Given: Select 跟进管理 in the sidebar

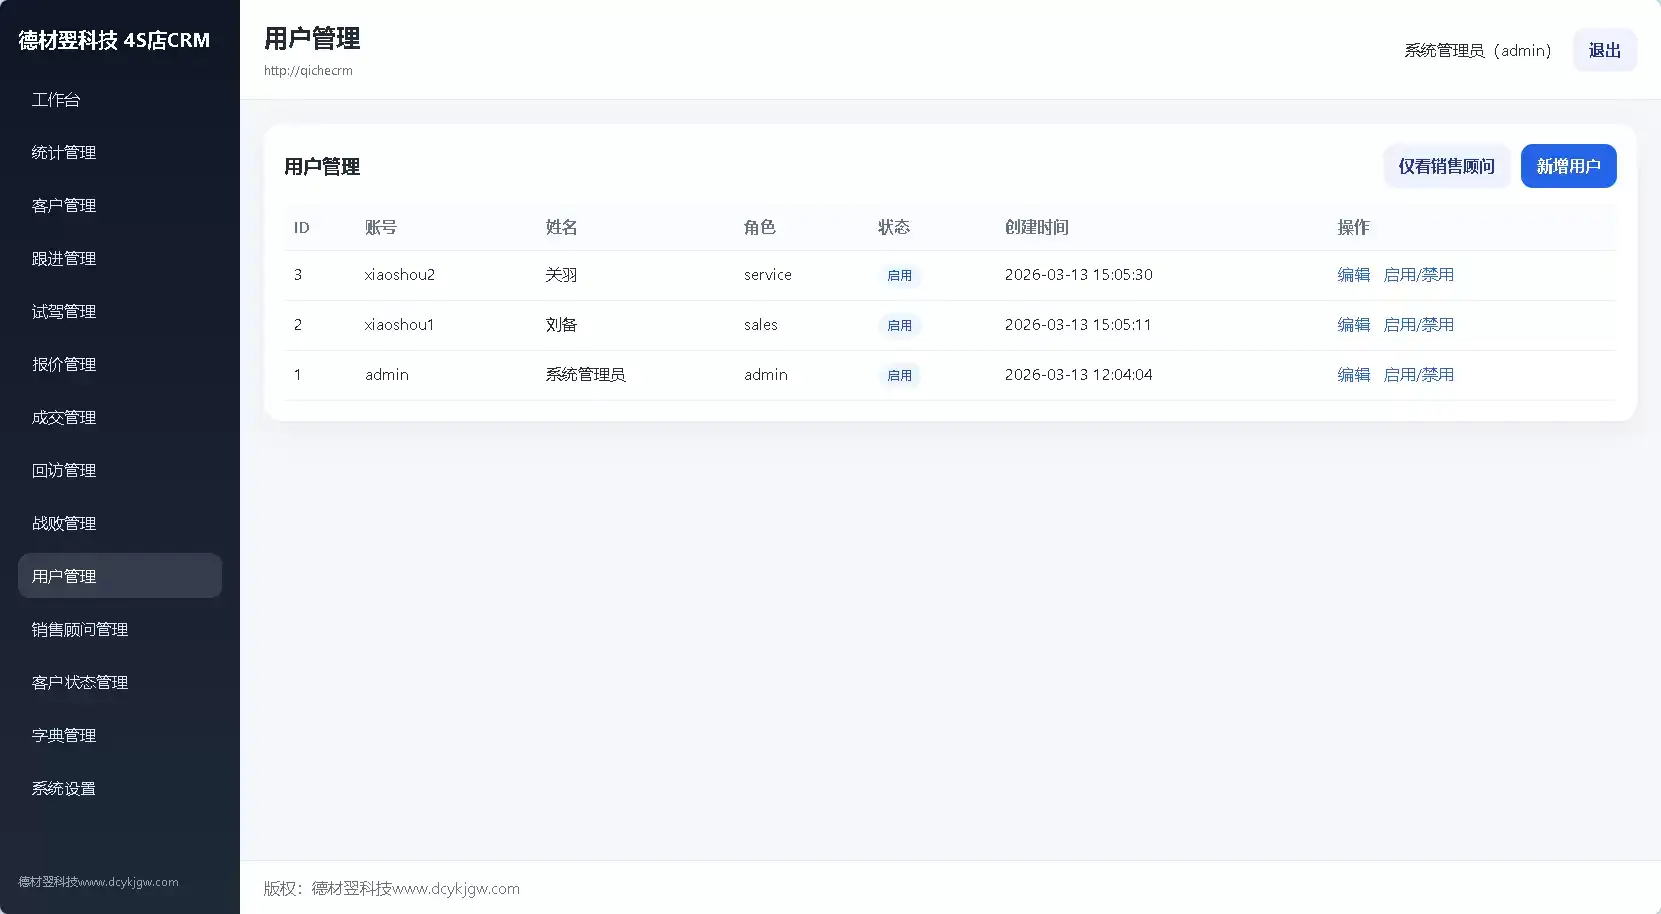Looking at the screenshot, I should click(64, 259).
